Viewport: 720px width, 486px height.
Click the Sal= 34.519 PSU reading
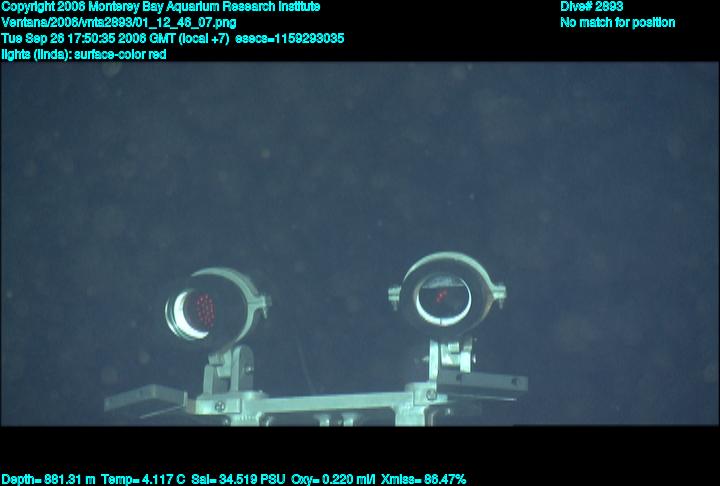click(x=238, y=480)
